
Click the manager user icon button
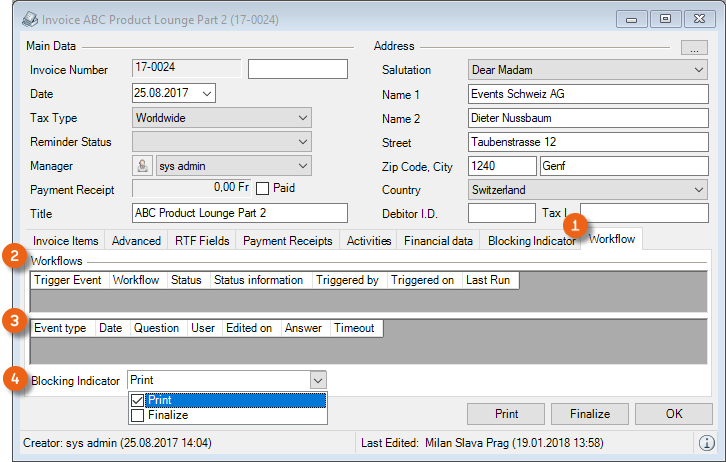click(143, 166)
